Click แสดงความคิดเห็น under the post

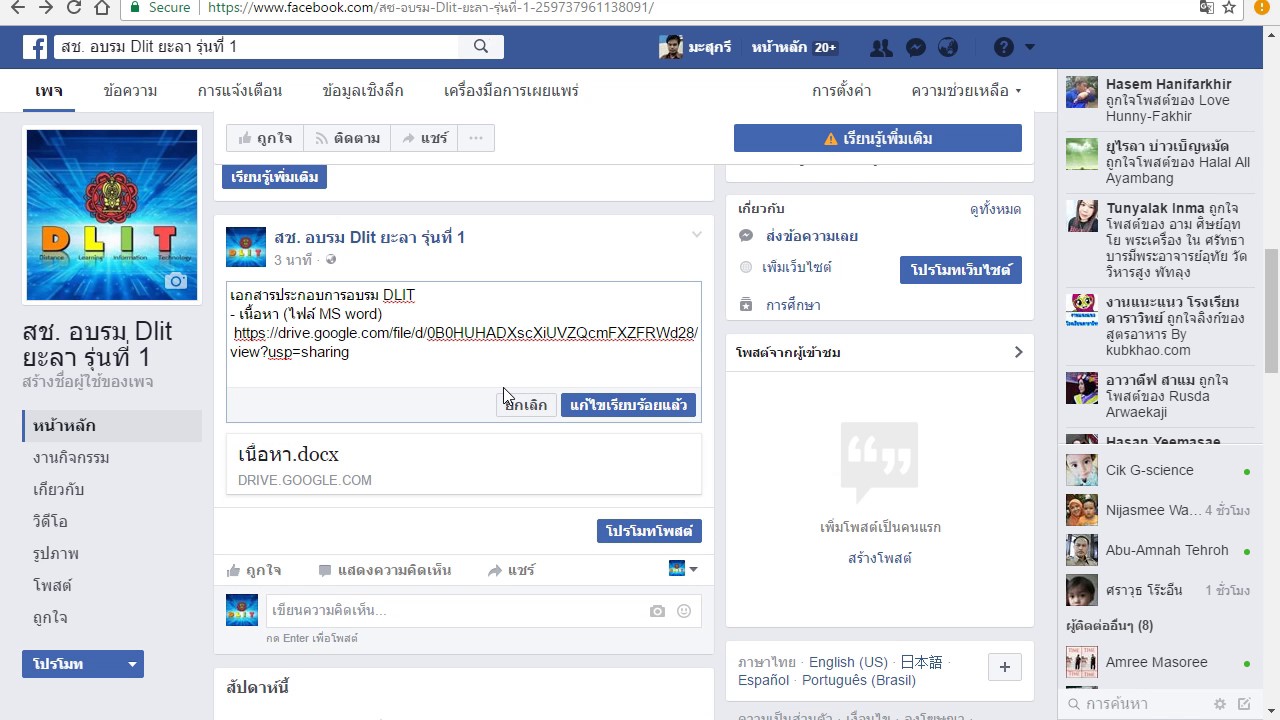(384, 570)
